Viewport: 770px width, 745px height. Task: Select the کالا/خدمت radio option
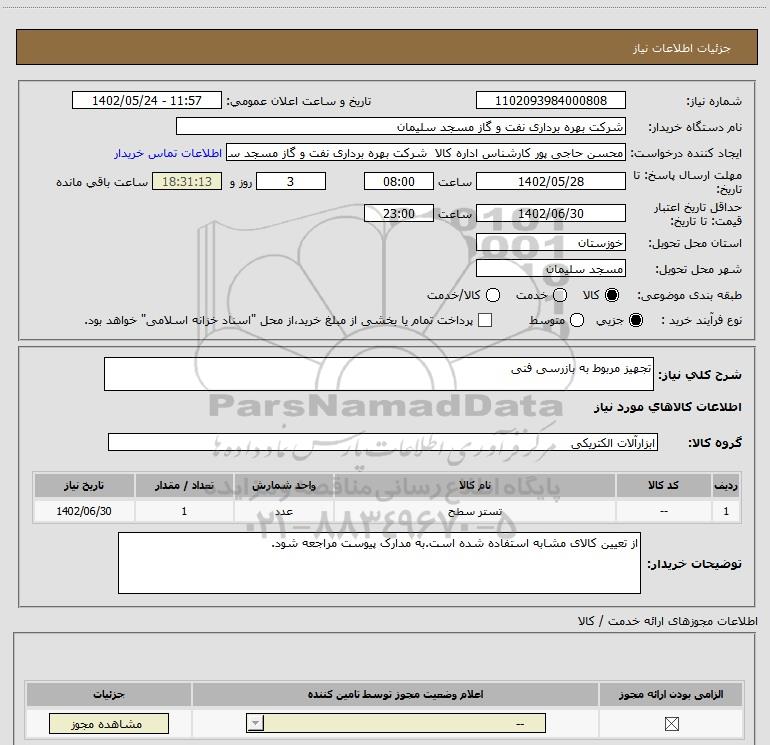[x=493, y=295]
